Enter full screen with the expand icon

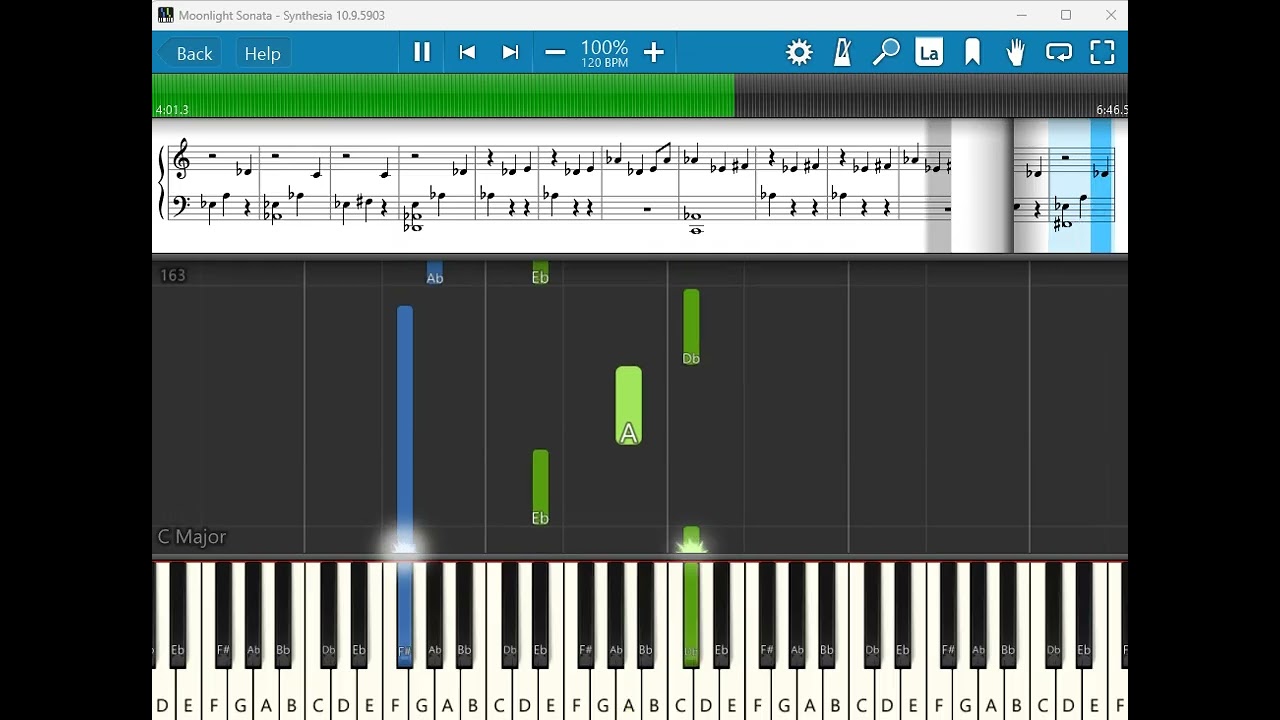point(1102,53)
